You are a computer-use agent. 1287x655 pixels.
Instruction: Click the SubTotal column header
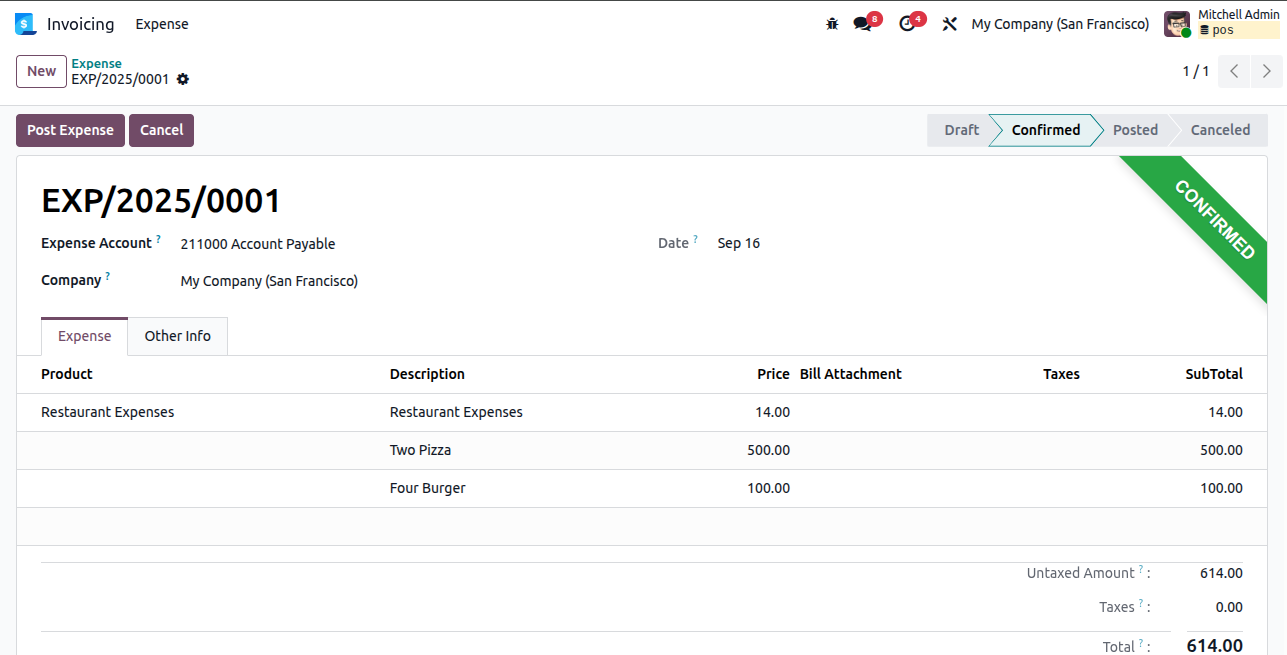coord(1214,374)
